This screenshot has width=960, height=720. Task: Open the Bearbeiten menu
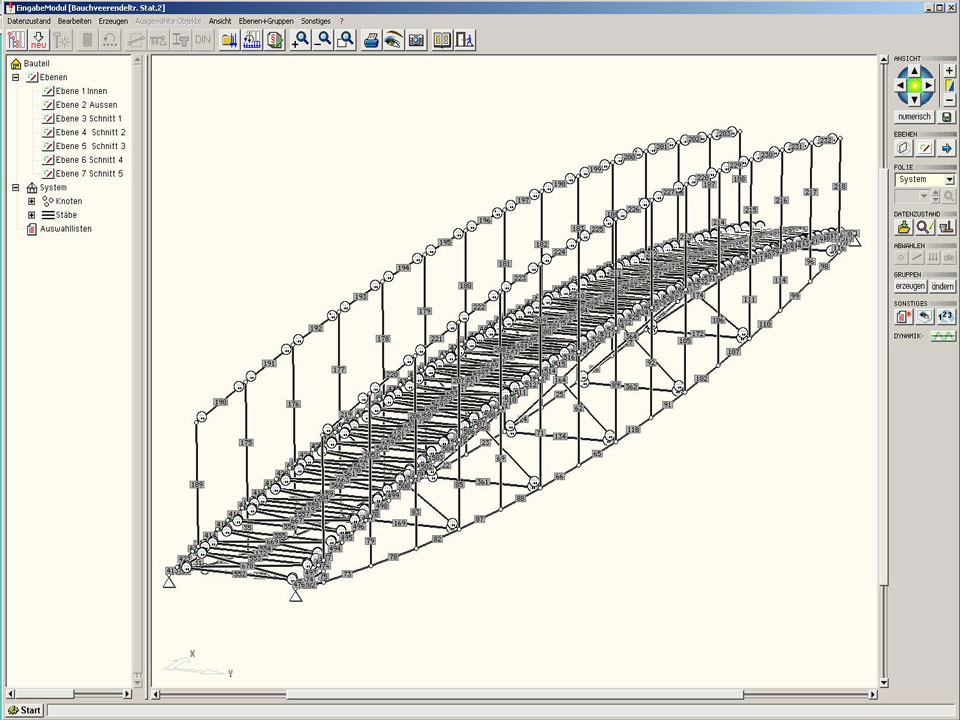(76, 20)
